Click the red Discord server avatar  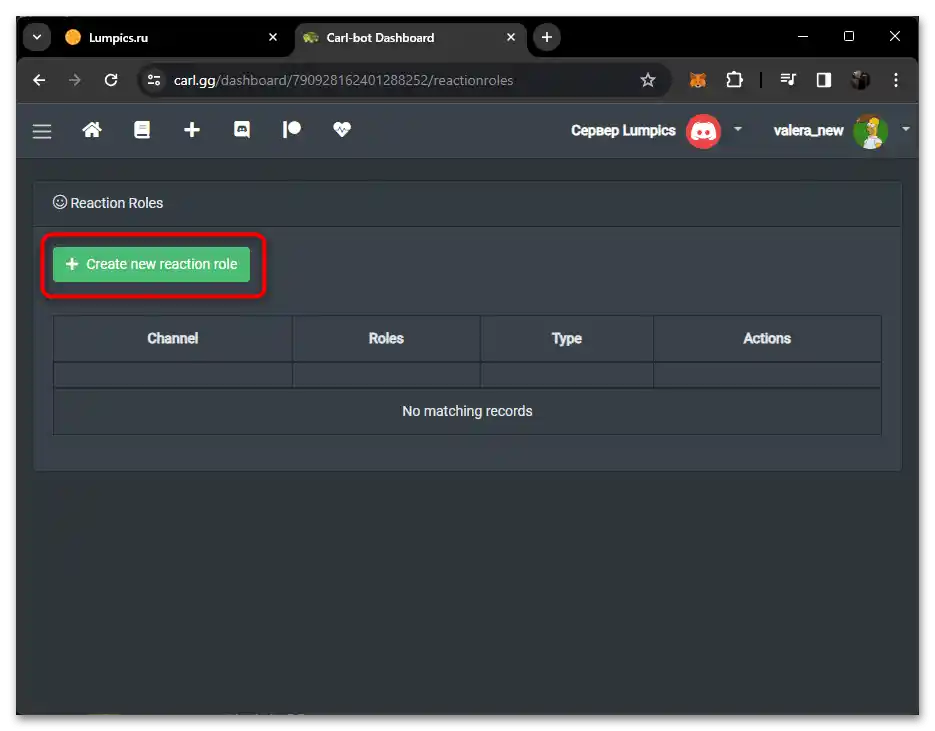pos(703,131)
